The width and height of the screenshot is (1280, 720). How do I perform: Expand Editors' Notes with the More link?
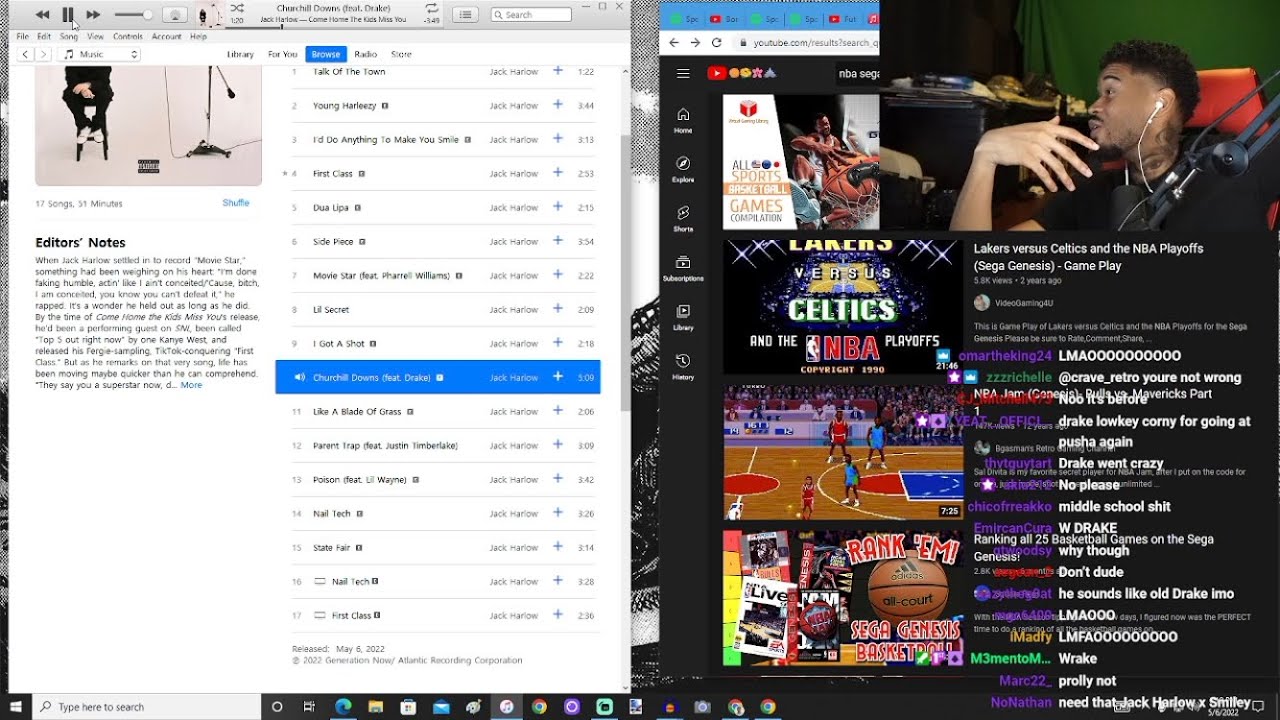(191, 385)
